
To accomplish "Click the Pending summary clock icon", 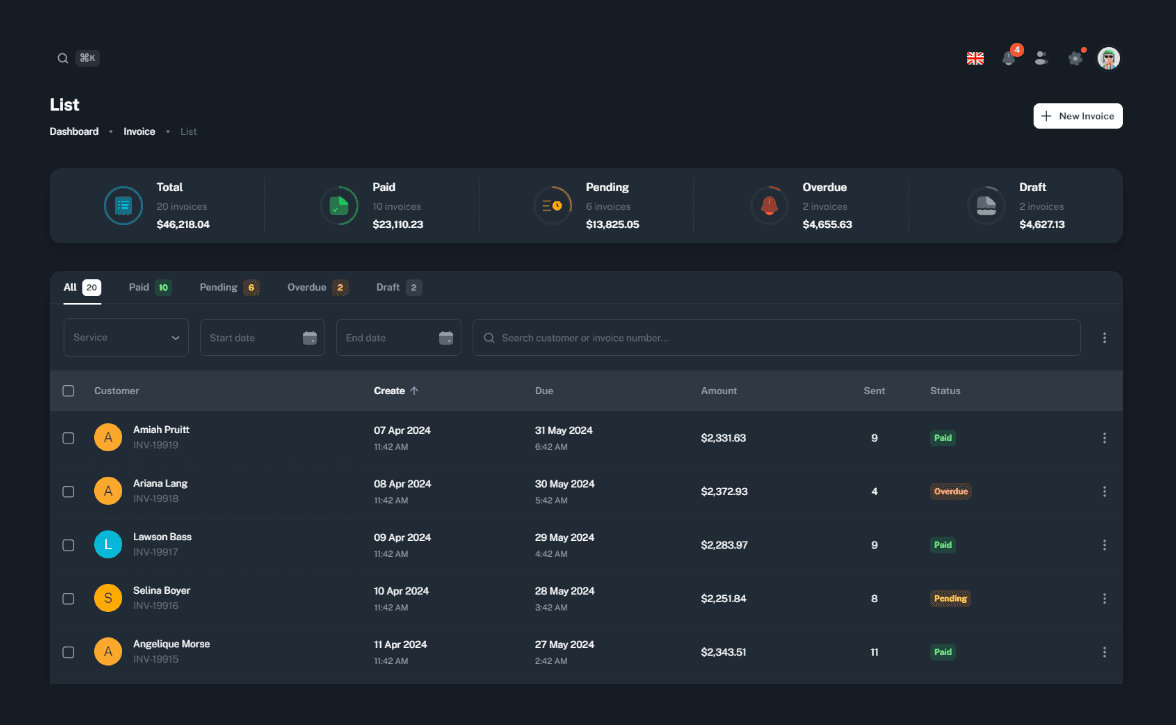I will point(553,205).
